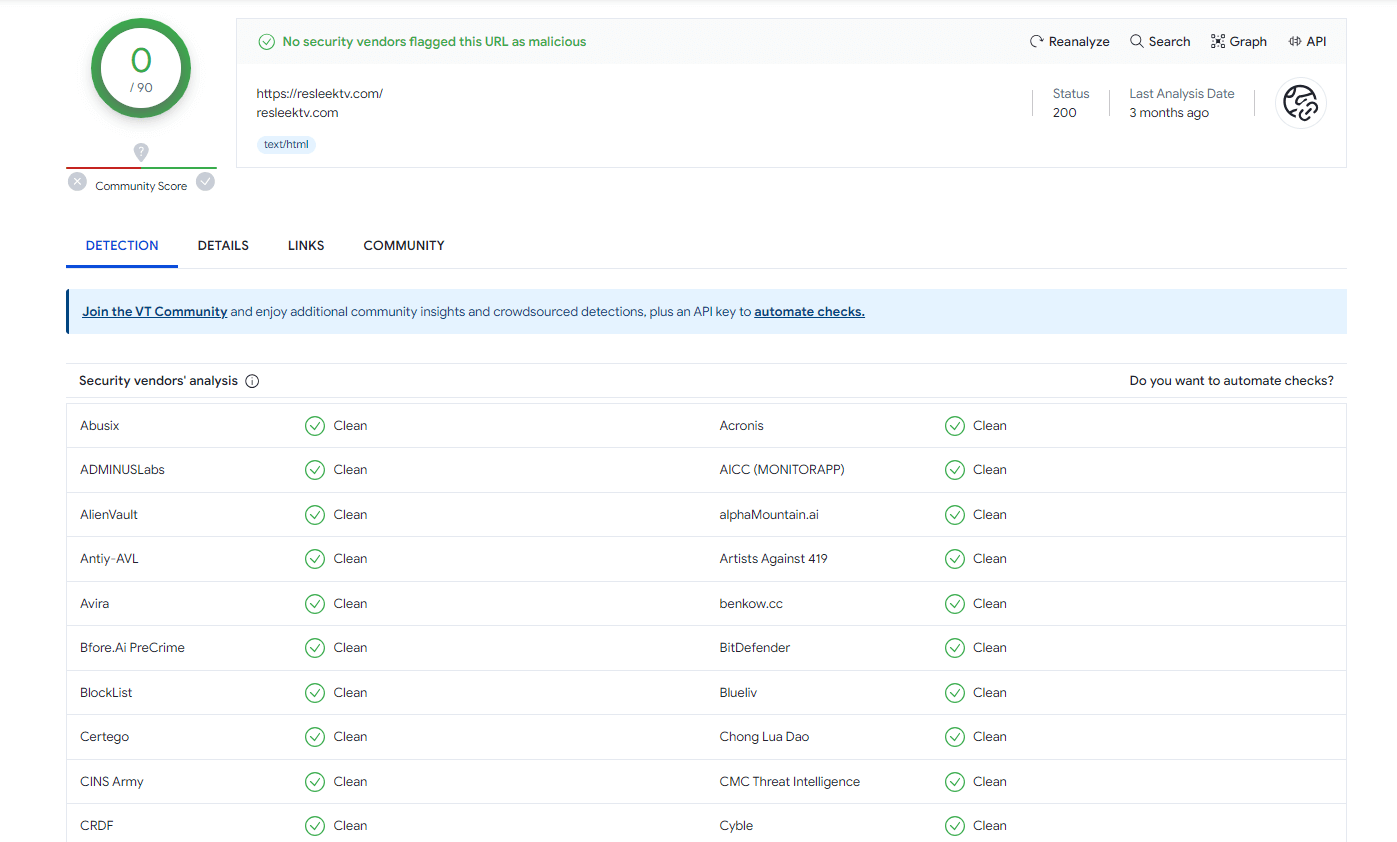Click the resleektv.com domain text

point(297,113)
